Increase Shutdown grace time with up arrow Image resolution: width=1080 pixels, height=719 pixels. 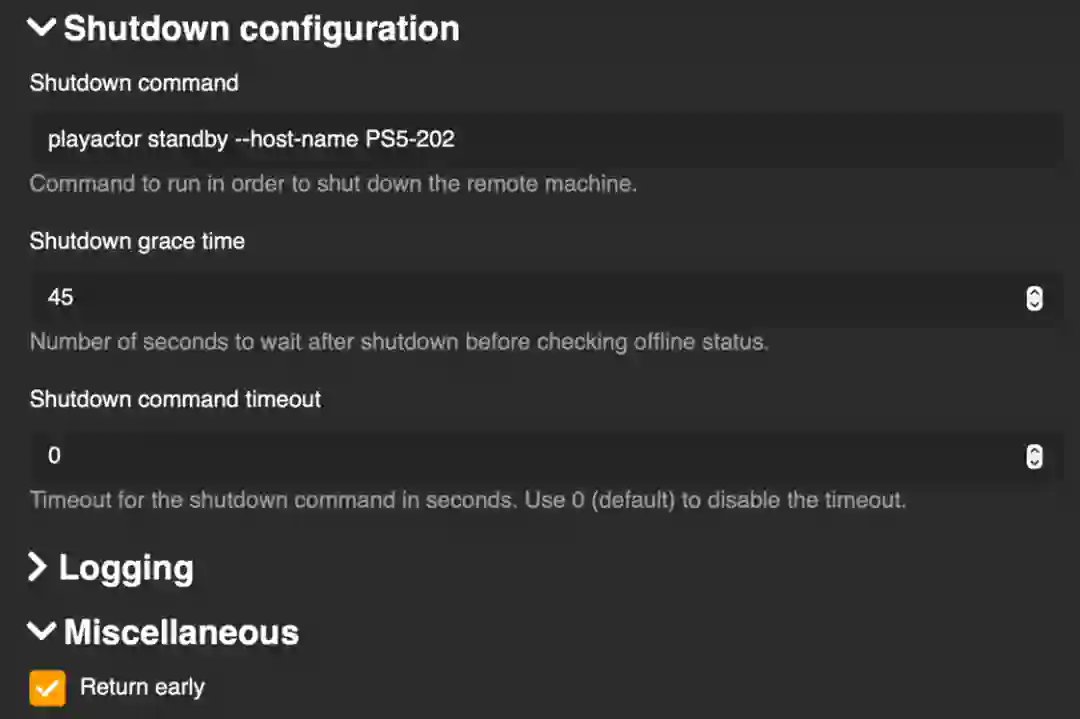coord(1035,292)
